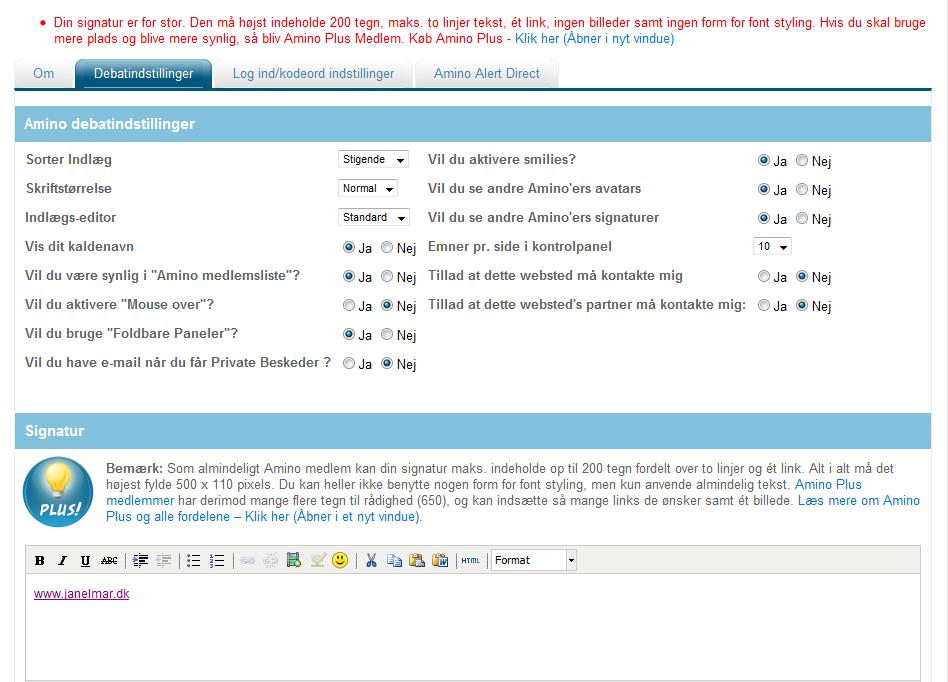
Task: Select Ja for "Foldbare Paneler"
Action: [x=349, y=334]
